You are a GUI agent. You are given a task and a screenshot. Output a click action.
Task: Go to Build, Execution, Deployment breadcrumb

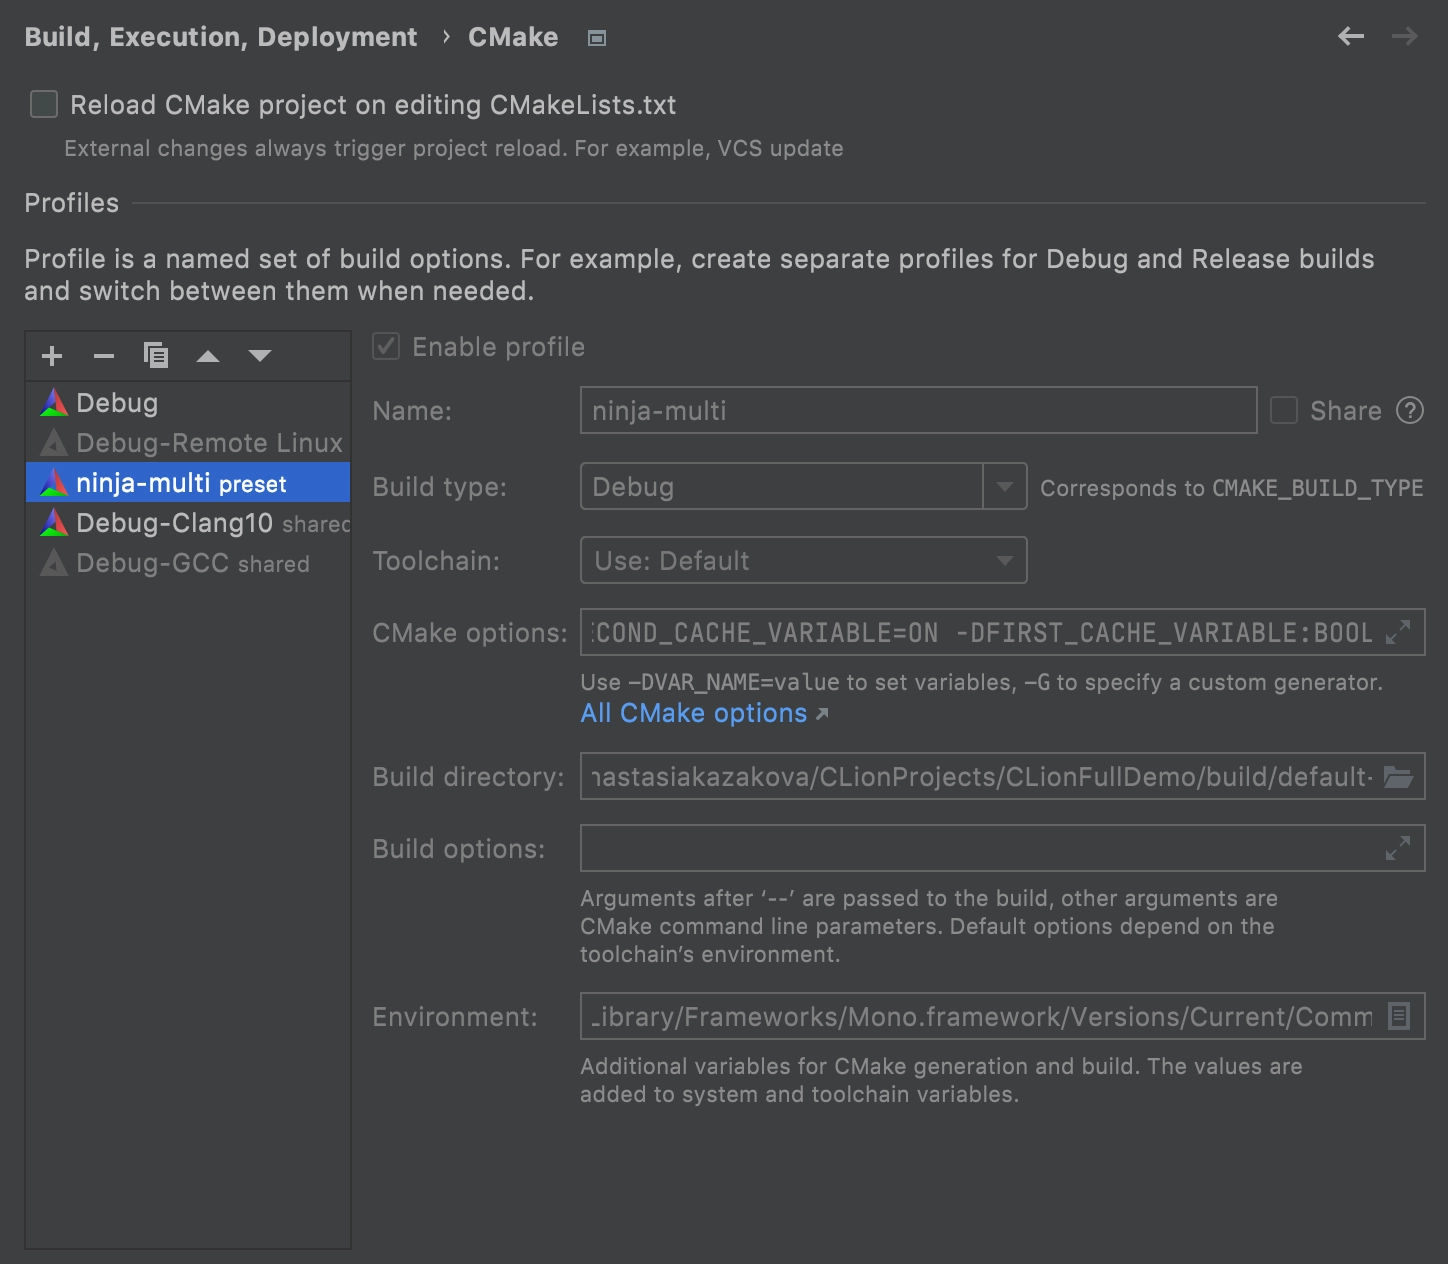[x=221, y=37]
